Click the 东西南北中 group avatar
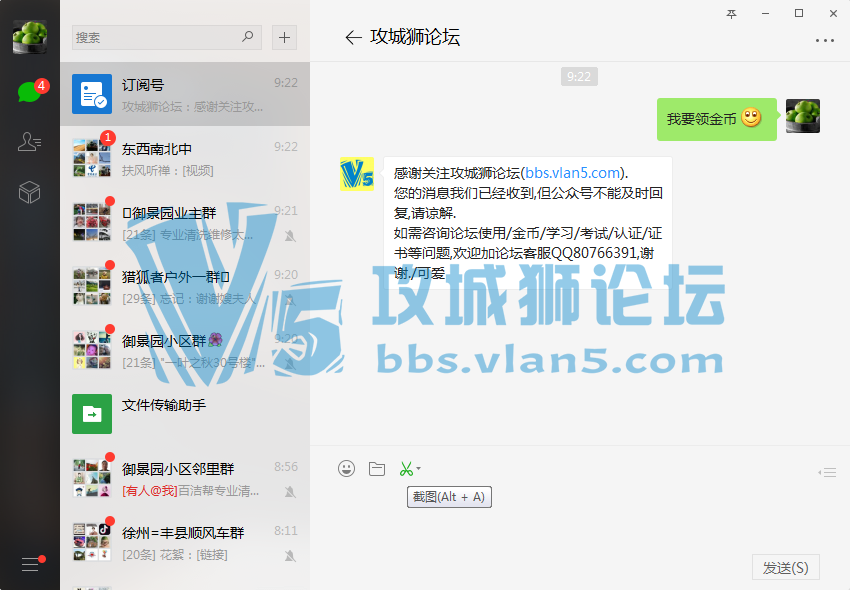Screen dimensions: 850x590 tap(92, 158)
